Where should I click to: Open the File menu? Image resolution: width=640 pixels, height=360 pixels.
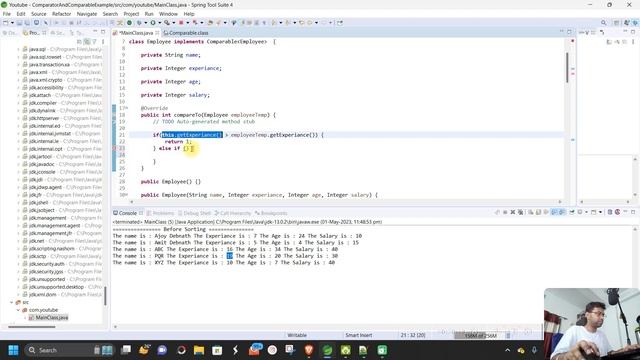[7, 13]
